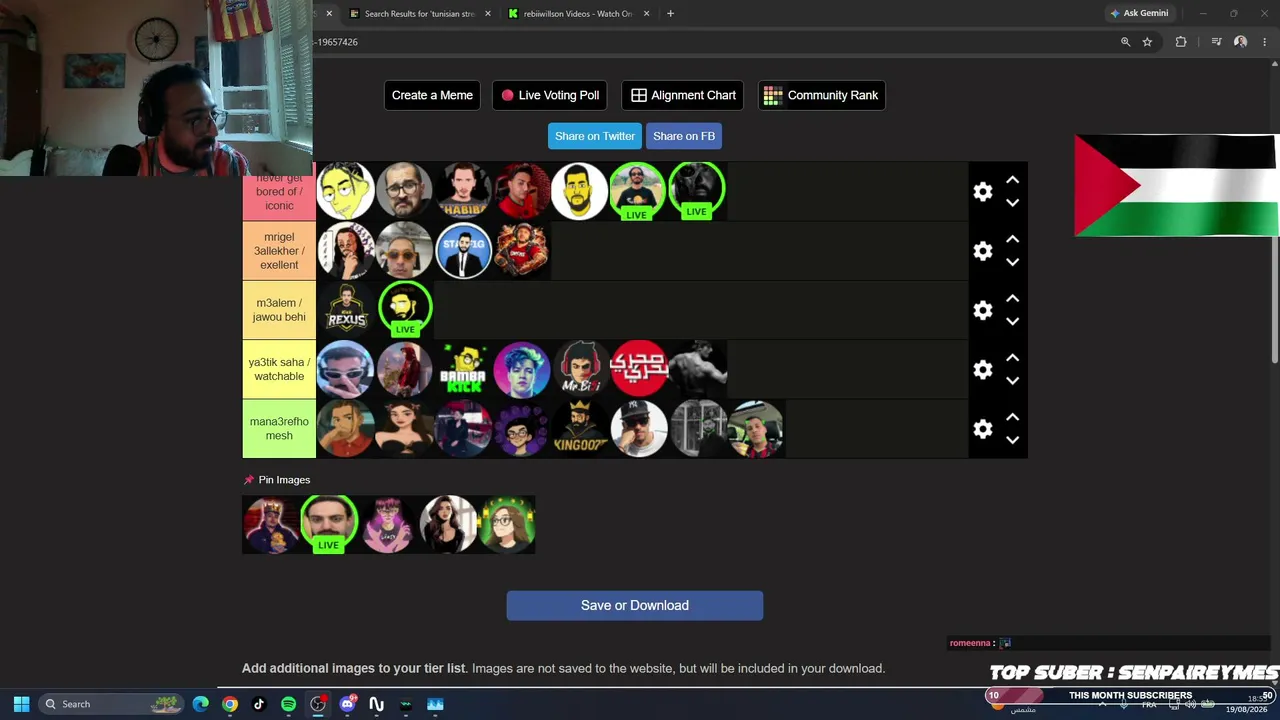This screenshot has height=720, width=1280.
Task: Select the red Arabic logo in watchable tier
Action: coord(638,370)
